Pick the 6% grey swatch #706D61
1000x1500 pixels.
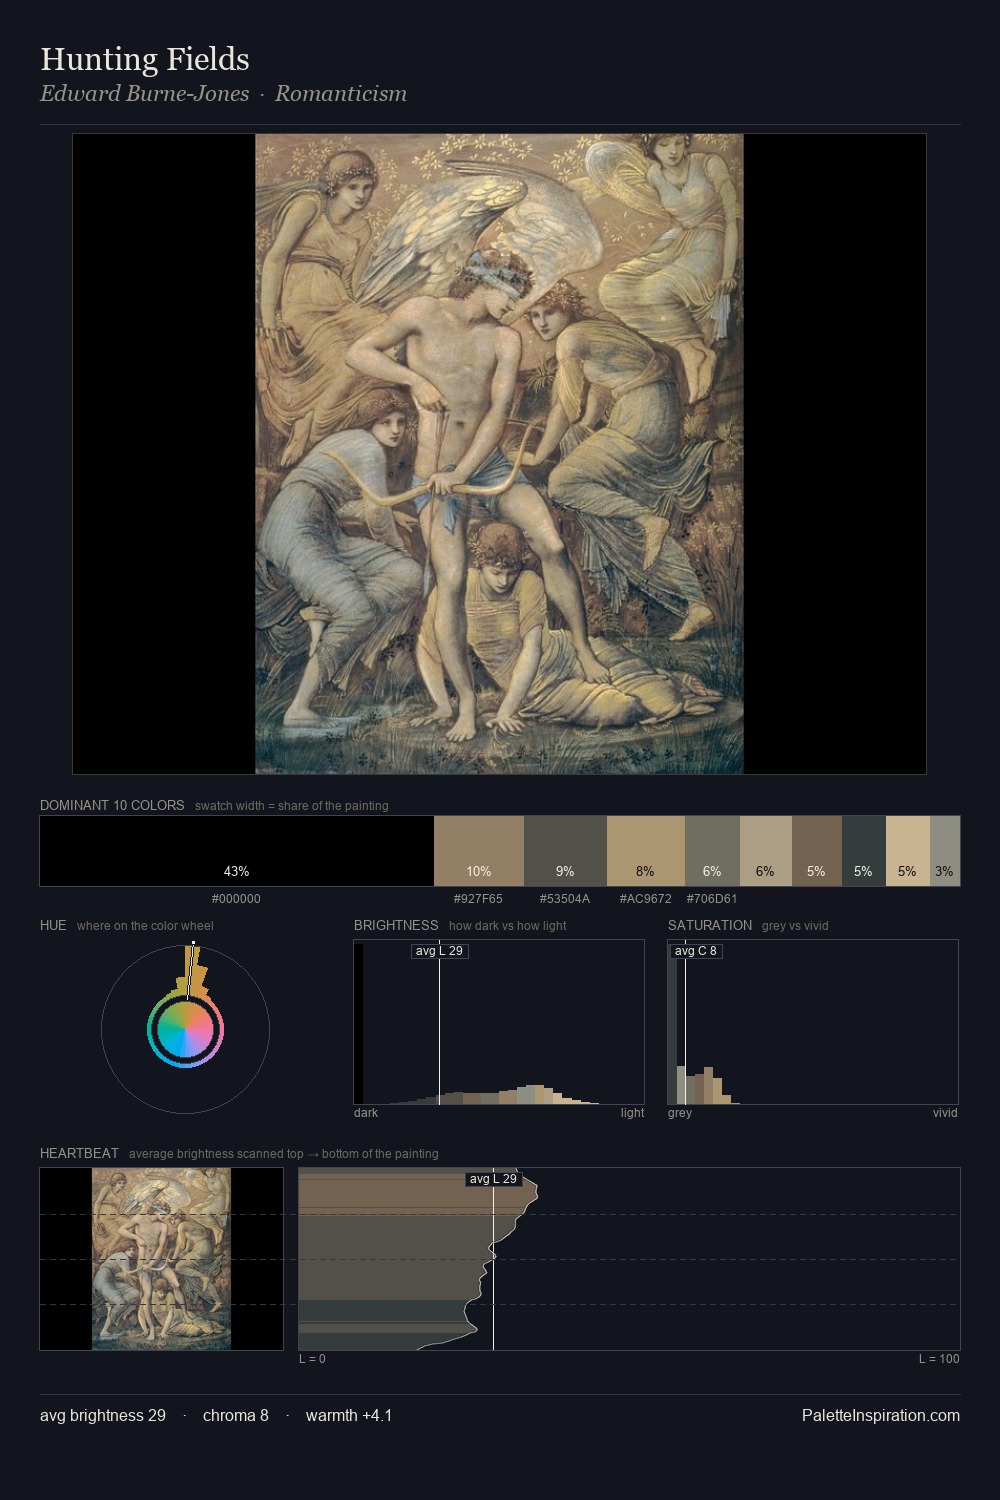[712, 851]
